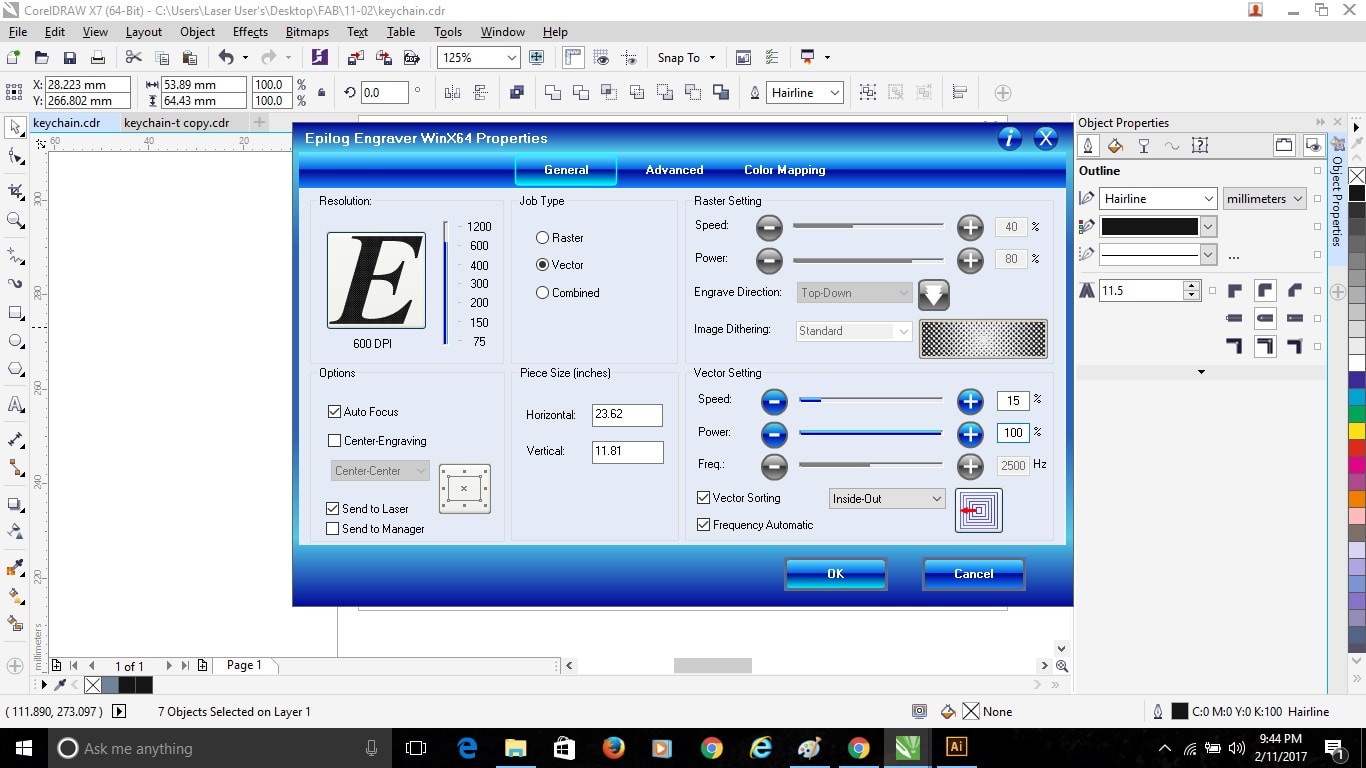Open Adobe Illustrator from the taskbar
The width and height of the screenshot is (1366, 768).
point(956,747)
